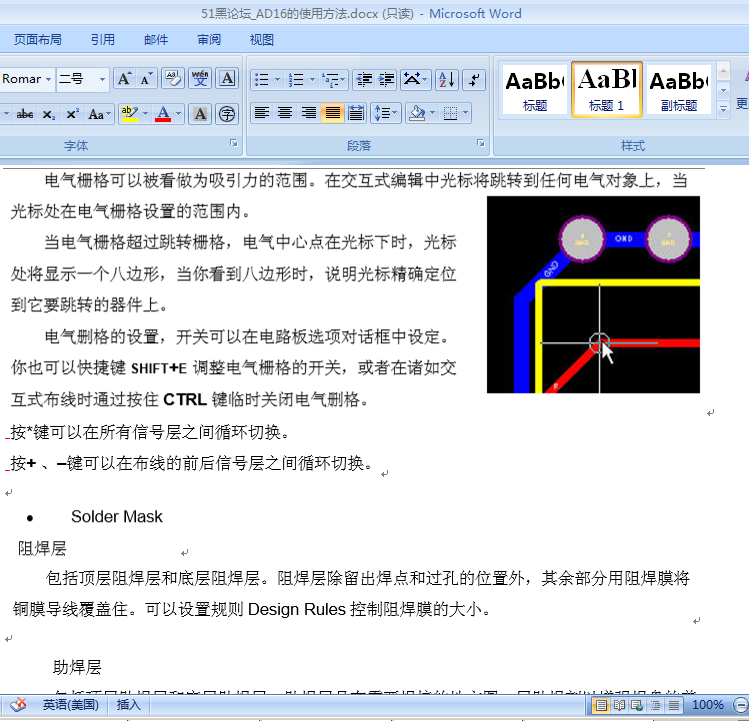Click the Sort A-Z icon
749x721 pixels.
coord(447,80)
